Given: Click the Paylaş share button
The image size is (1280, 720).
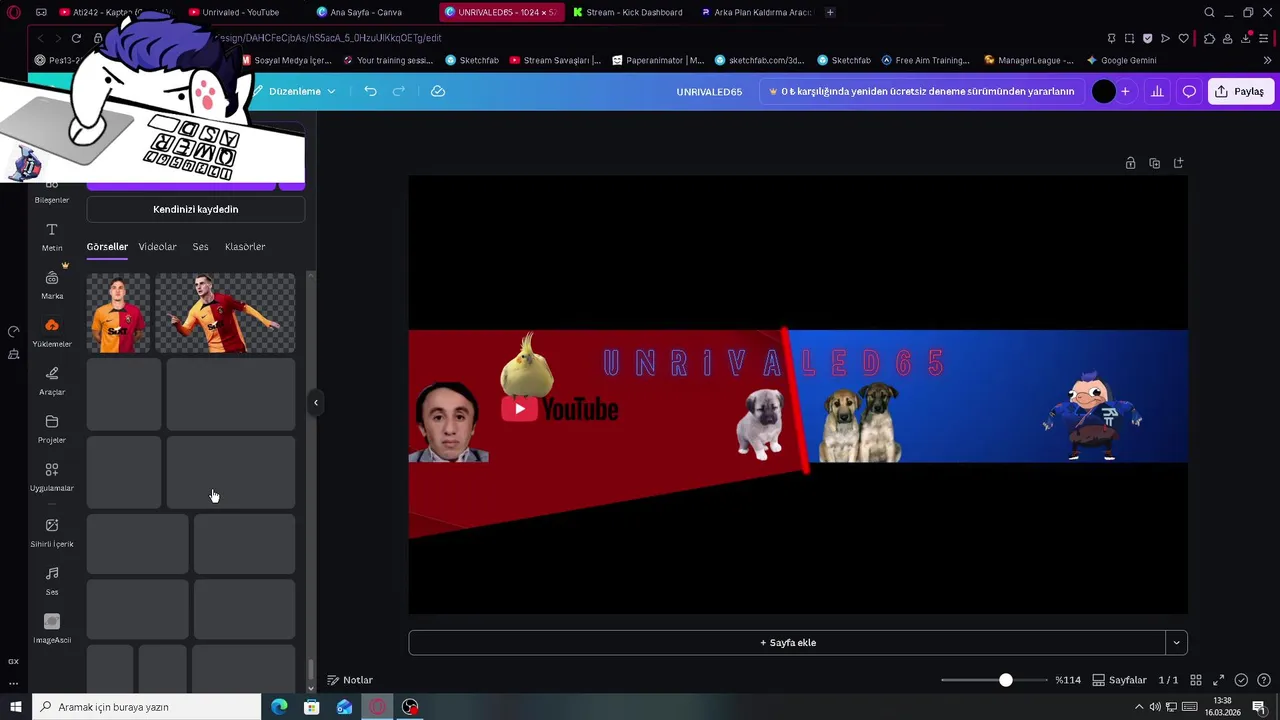Looking at the screenshot, I should click(1239, 91).
